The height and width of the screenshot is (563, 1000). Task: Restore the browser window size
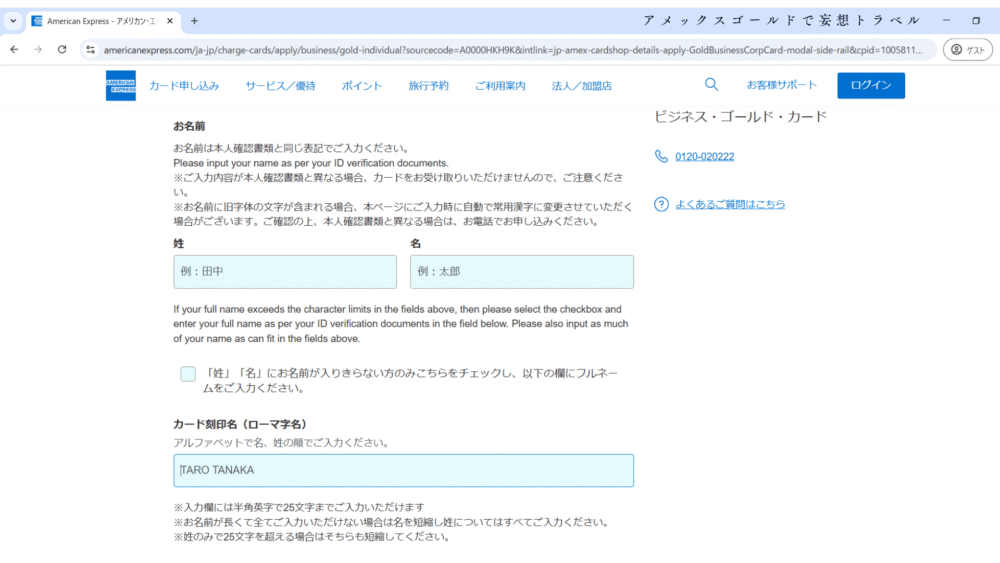[976, 20]
